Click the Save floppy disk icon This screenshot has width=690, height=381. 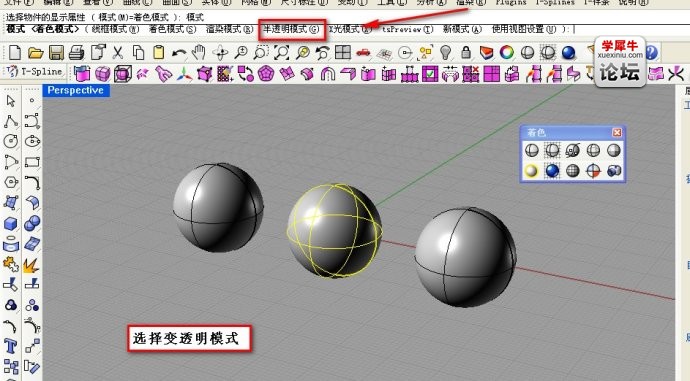pyautogui.click(x=56, y=53)
